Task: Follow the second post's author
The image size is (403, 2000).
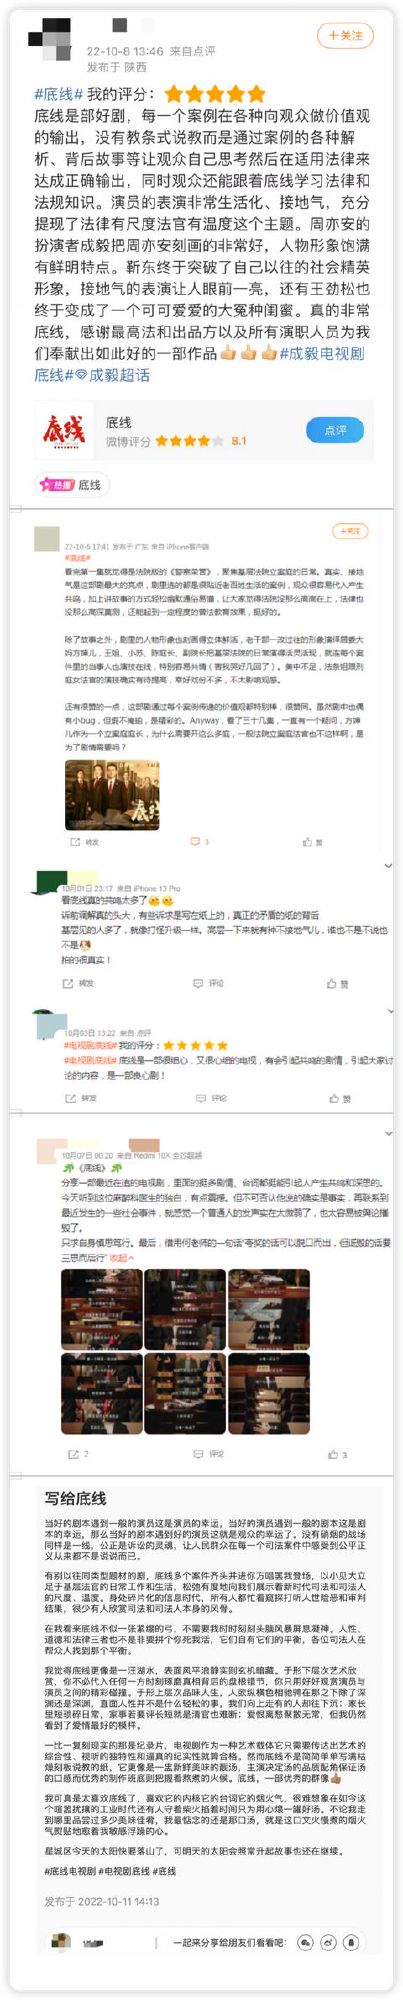Action: pyautogui.click(x=350, y=531)
